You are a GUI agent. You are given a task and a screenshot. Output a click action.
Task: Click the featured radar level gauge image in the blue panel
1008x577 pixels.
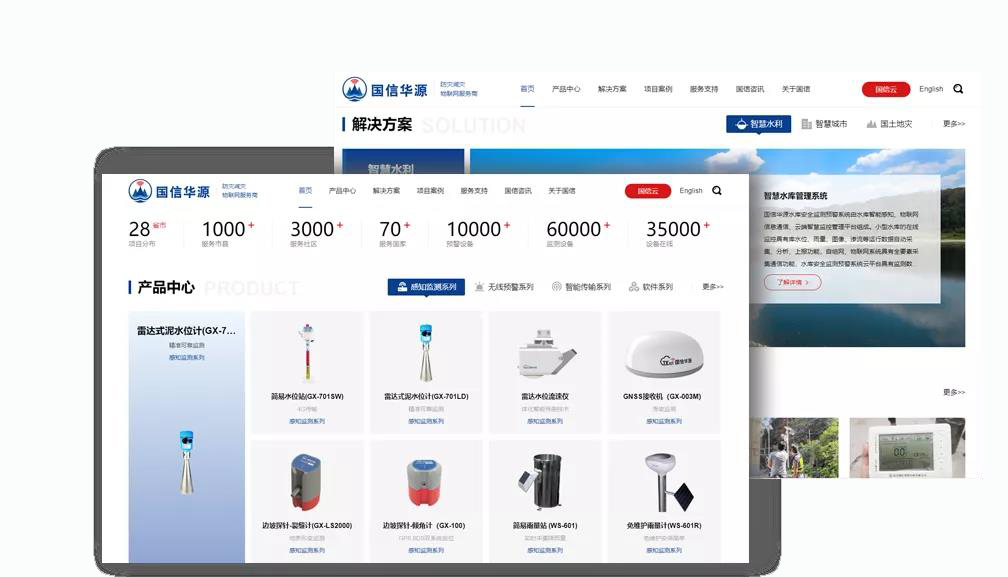point(186,463)
